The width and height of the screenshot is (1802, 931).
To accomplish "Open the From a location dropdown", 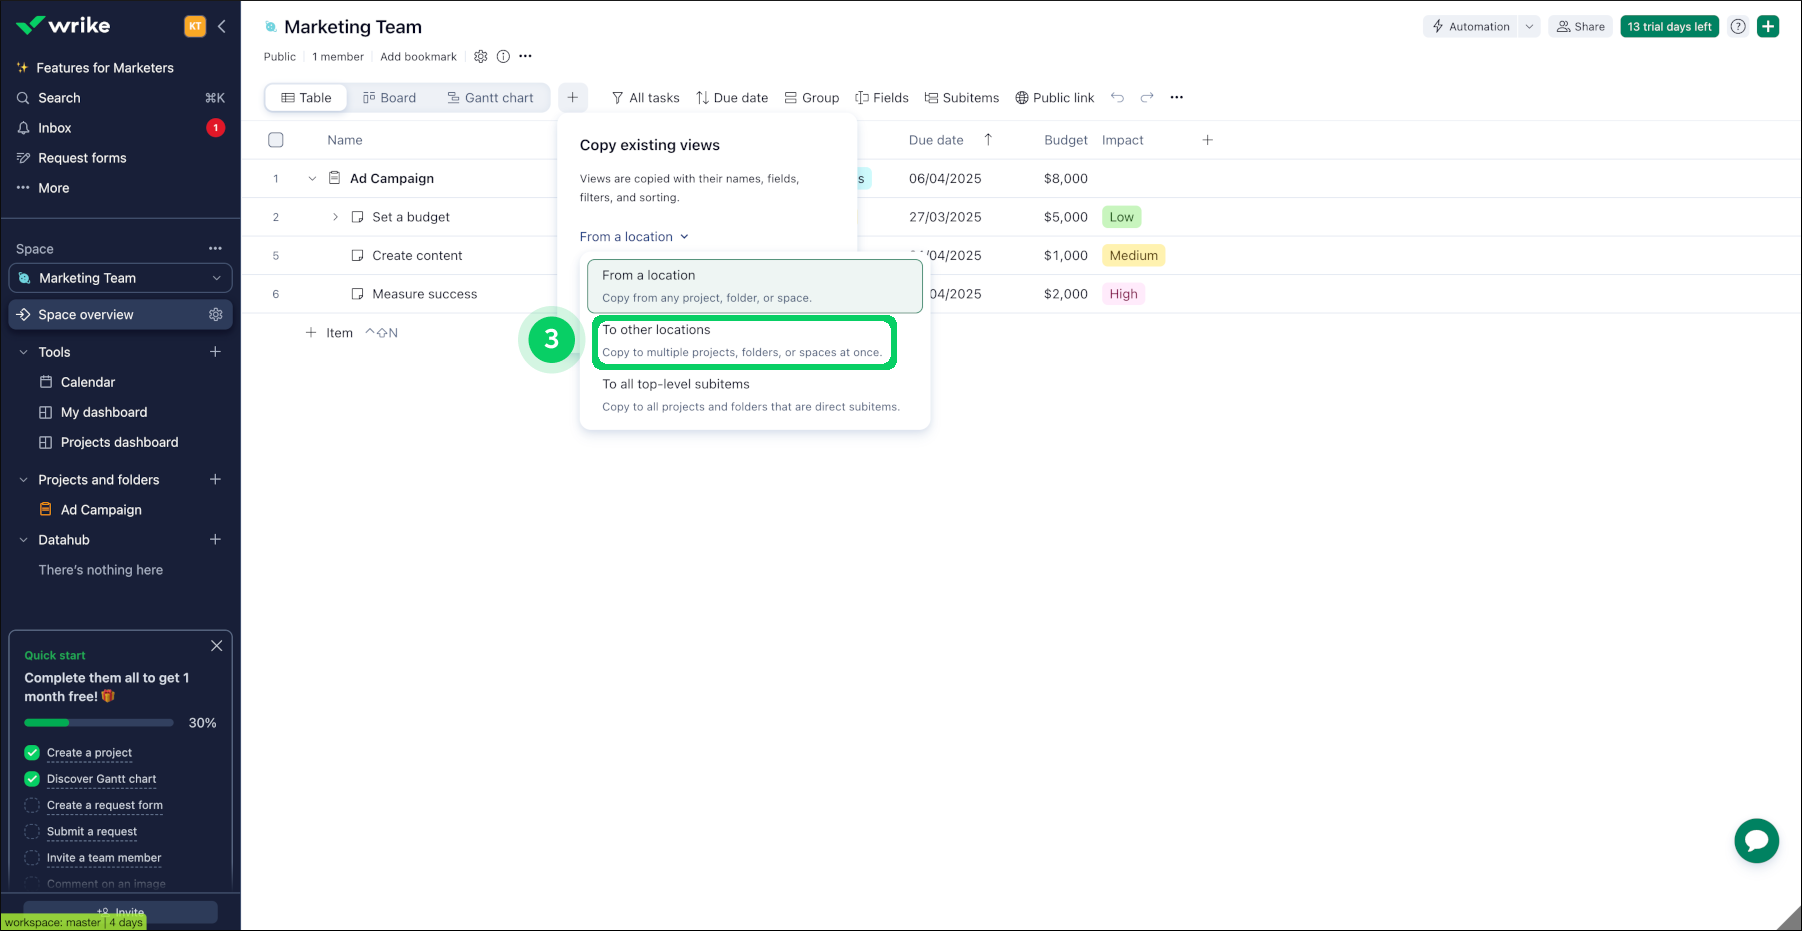I will pyautogui.click(x=634, y=237).
